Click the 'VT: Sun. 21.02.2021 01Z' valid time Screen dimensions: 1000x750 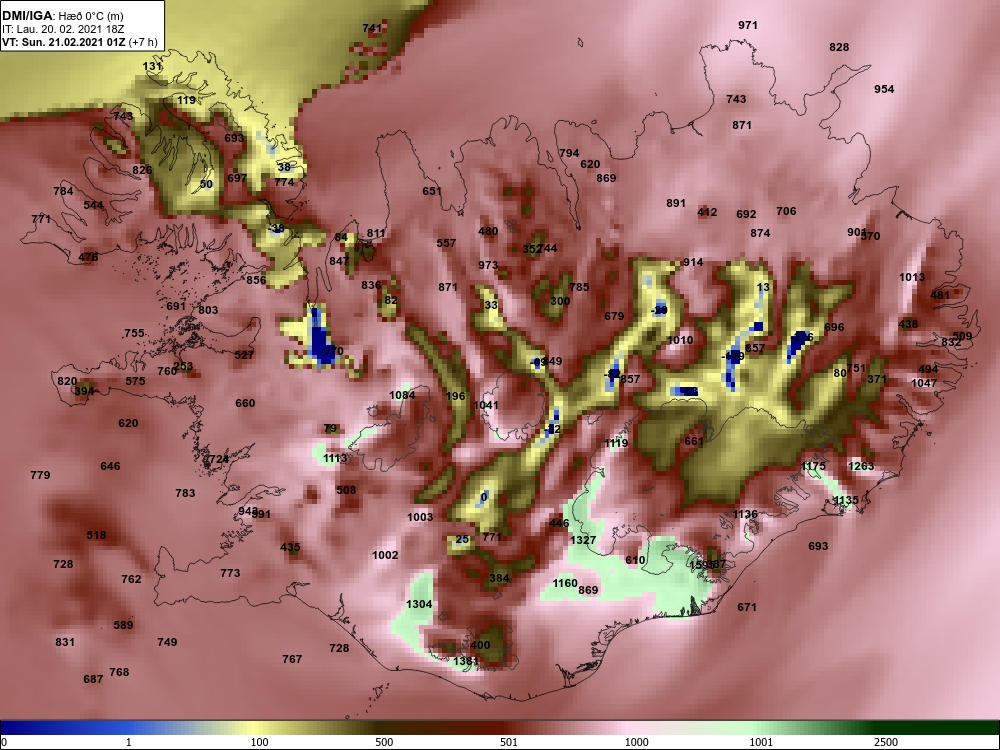64,43
